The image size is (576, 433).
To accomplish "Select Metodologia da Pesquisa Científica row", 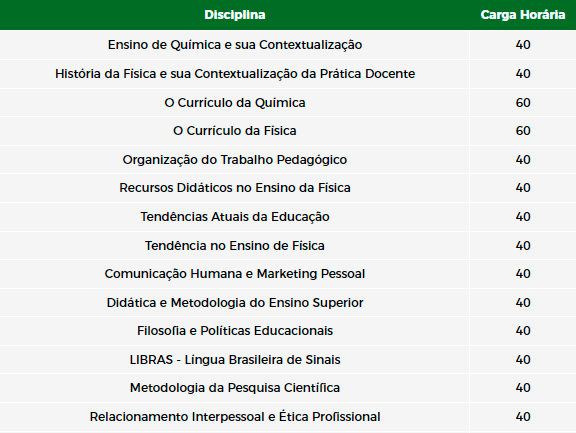I will click(x=288, y=388).
